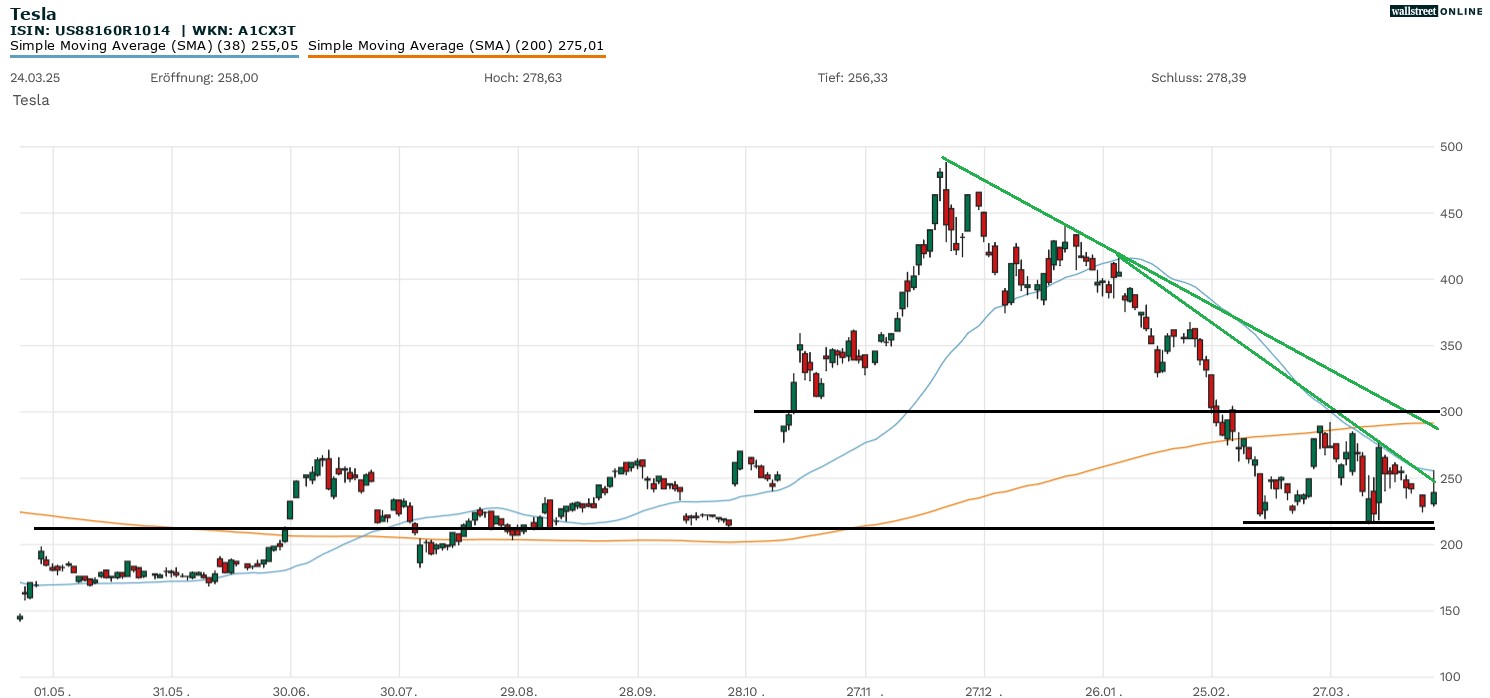1490x698 pixels.
Task: Click the bold Tesla title heading
Action: (33, 14)
